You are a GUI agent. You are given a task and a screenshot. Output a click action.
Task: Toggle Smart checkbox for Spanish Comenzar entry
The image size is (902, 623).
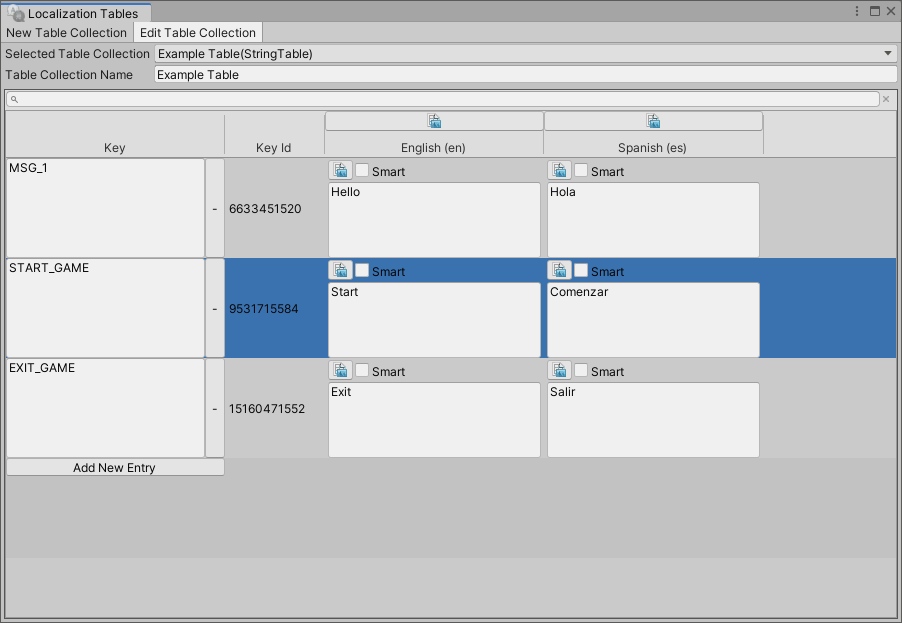click(581, 271)
